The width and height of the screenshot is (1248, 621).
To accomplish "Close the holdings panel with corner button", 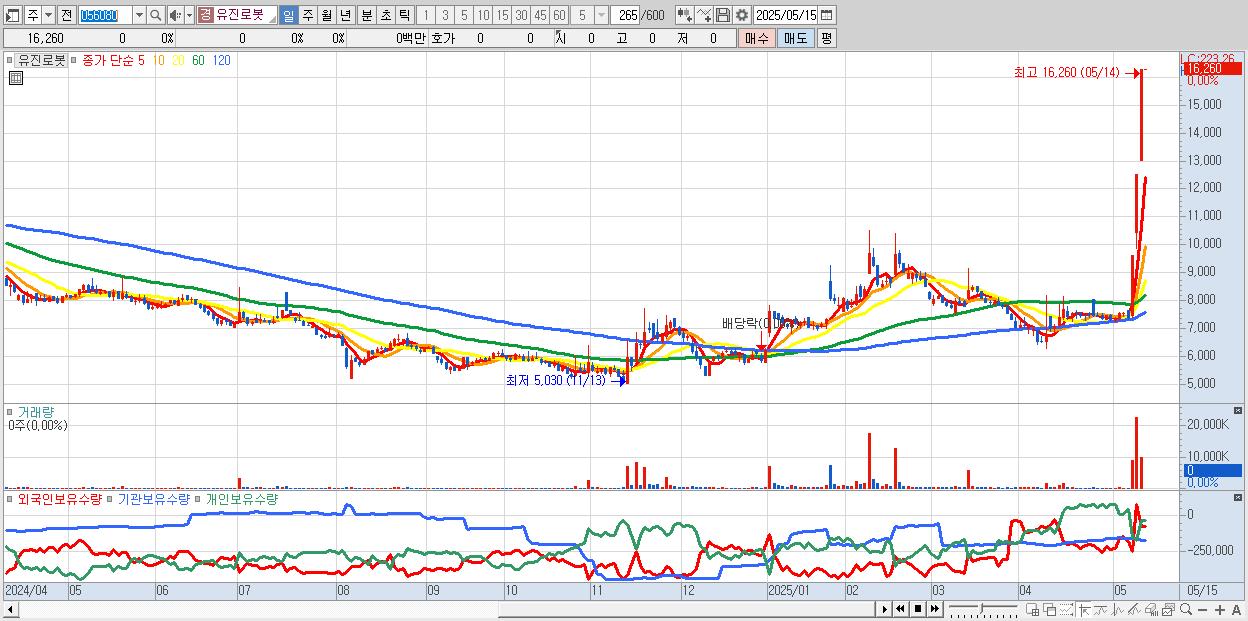I will [1238, 497].
